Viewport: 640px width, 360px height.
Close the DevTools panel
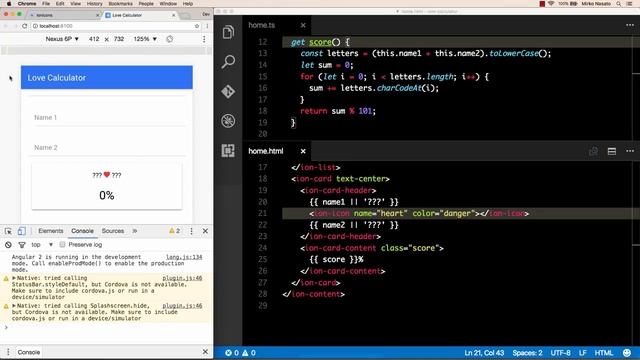coord(205,231)
